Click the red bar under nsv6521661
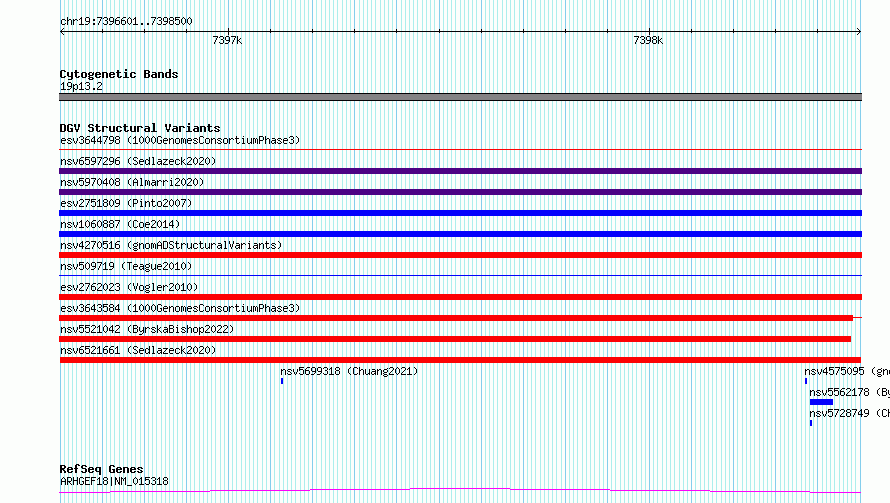Viewport: 890px width, 503px height. 460,360
